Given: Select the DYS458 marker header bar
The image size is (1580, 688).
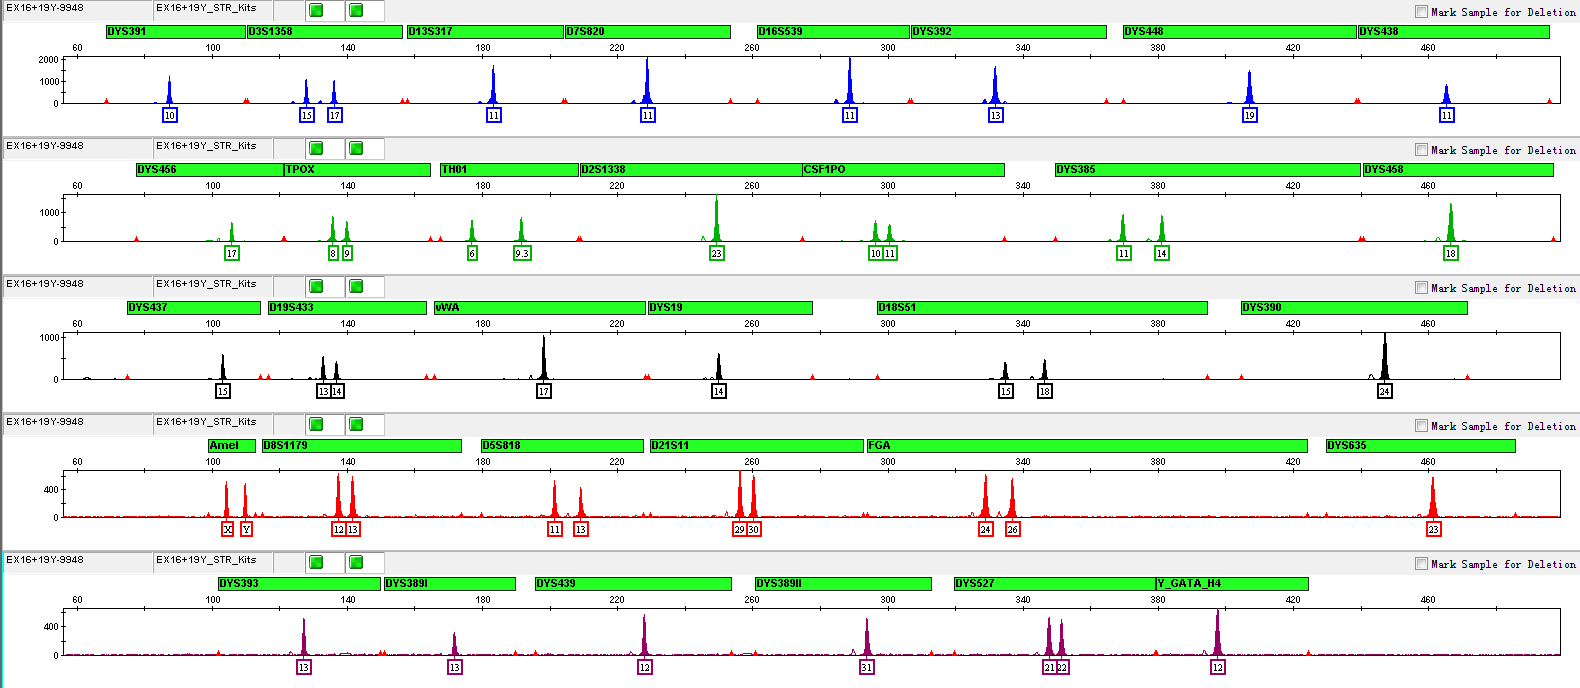Looking at the screenshot, I should pyautogui.click(x=1459, y=170).
